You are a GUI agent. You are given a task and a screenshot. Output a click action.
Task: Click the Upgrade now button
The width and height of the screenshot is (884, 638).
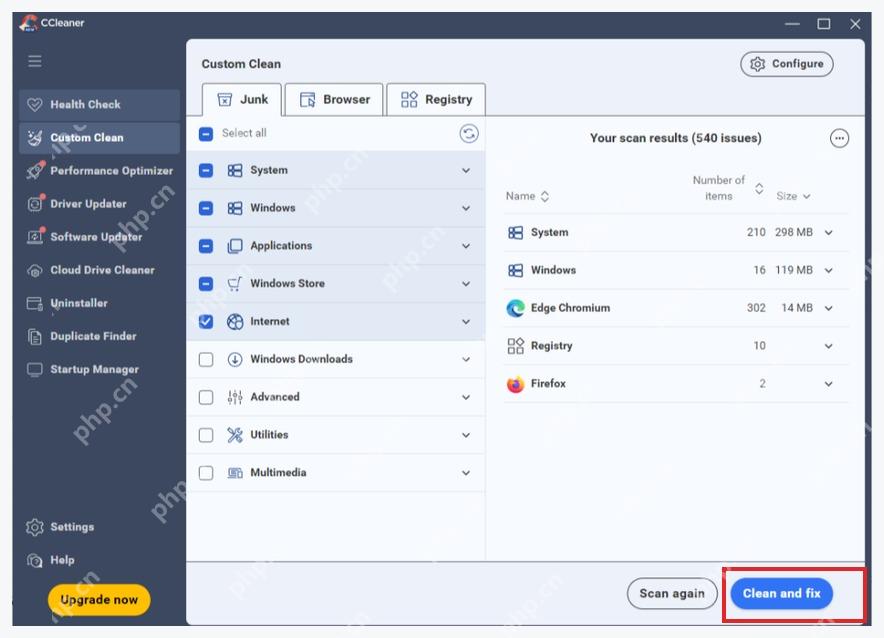tap(99, 600)
